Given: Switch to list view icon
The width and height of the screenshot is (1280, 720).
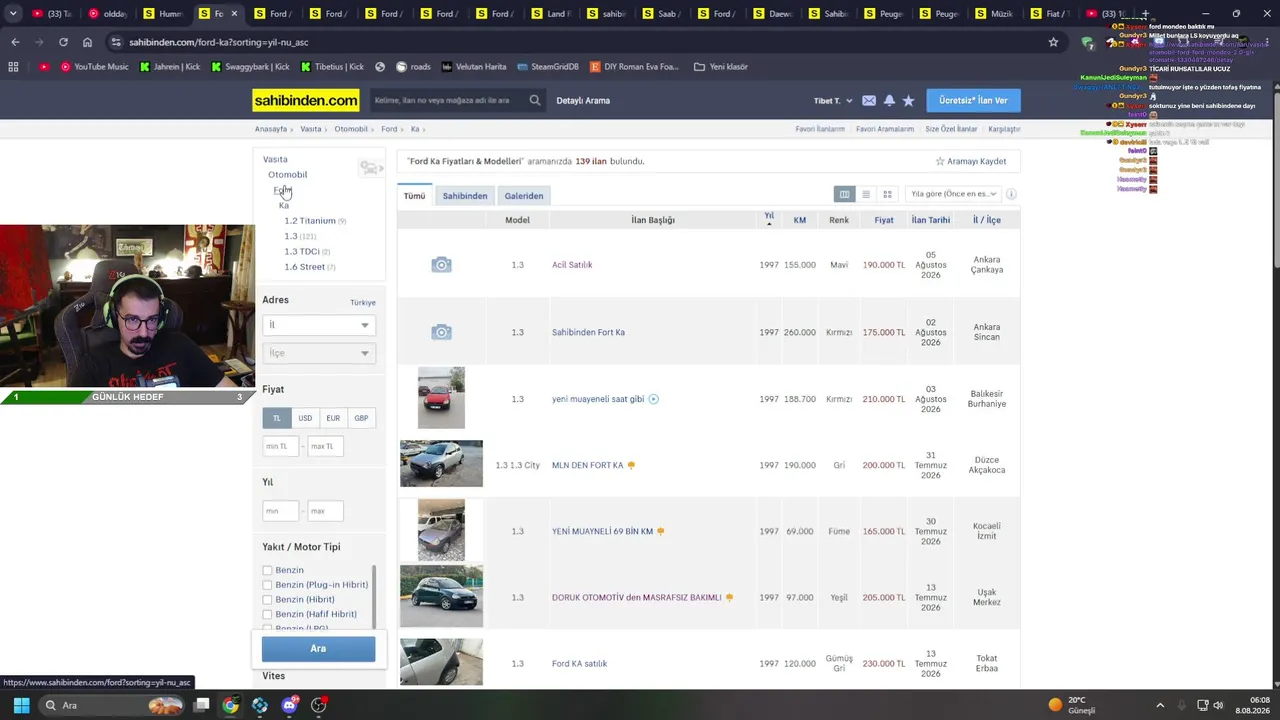Looking at the screenshot, I should [866, 194].
